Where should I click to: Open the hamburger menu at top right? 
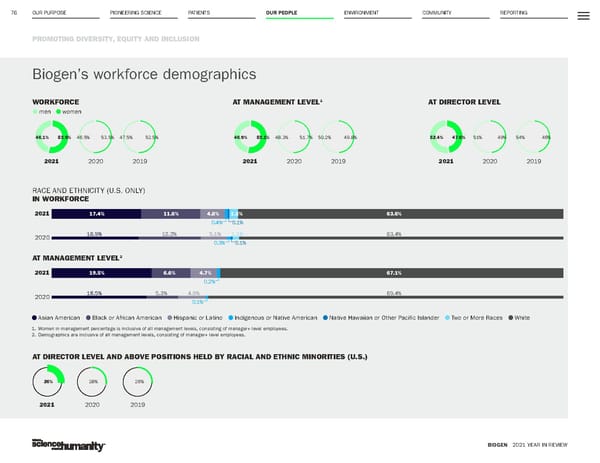point(583,15)
